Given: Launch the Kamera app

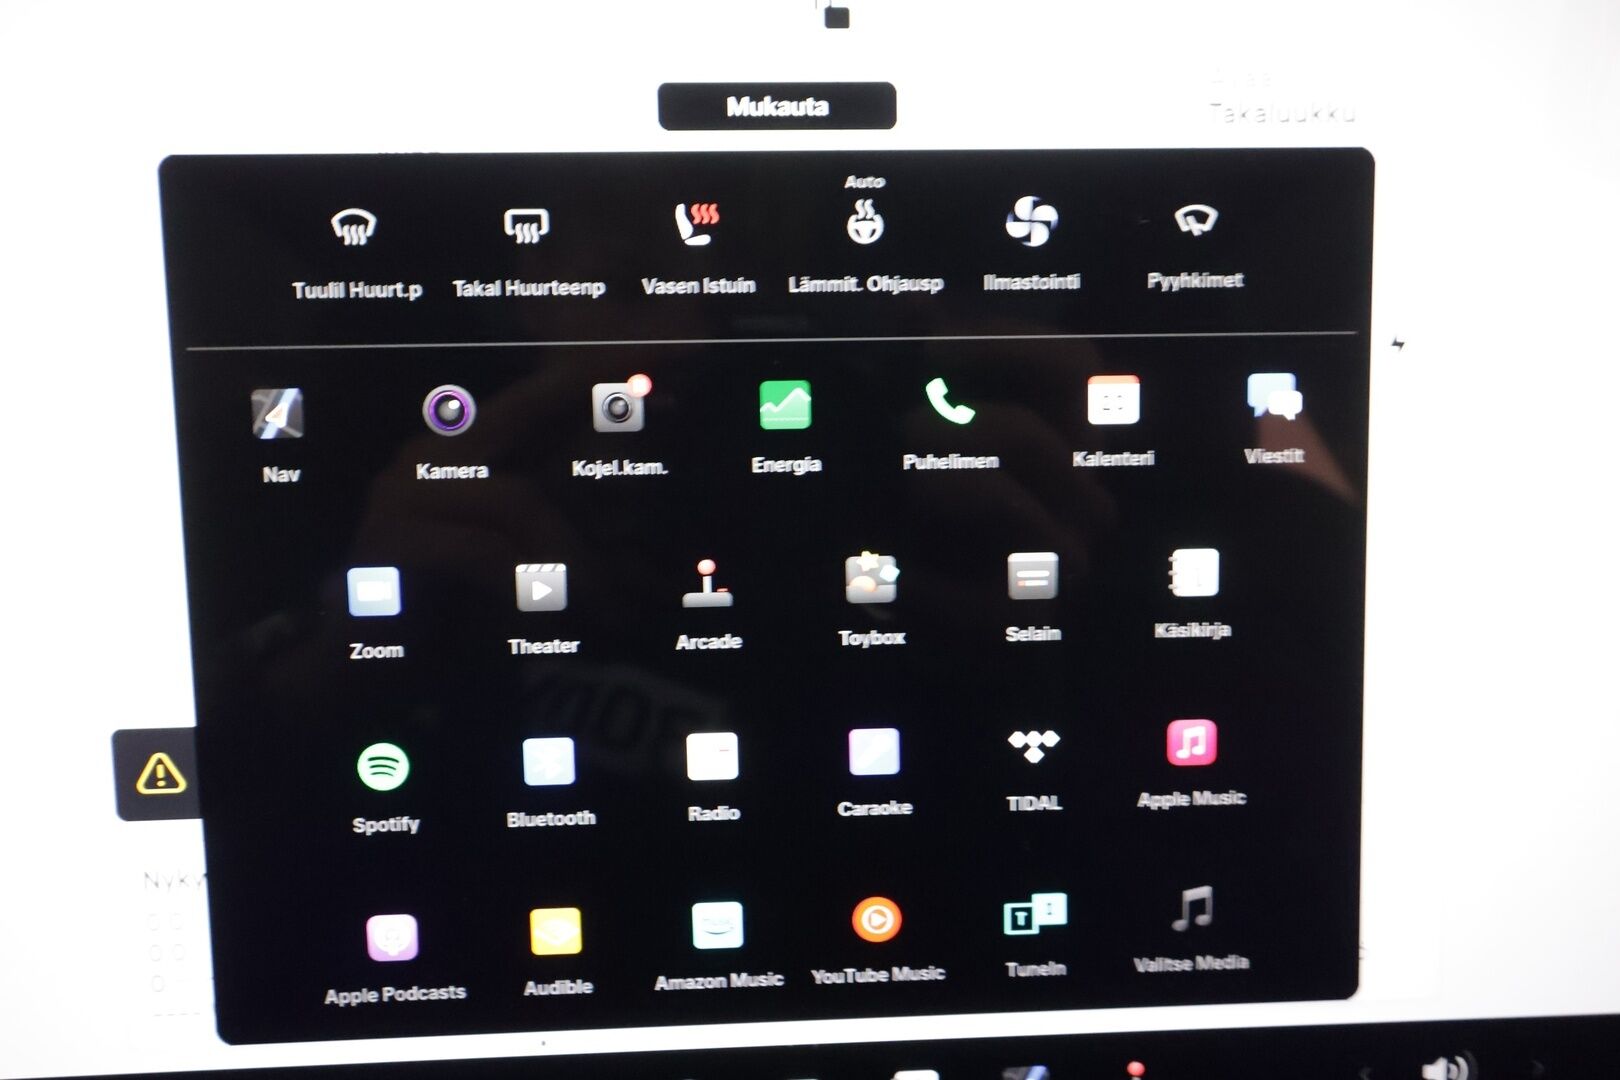Looking at the screenshot, I should [449, 411].
